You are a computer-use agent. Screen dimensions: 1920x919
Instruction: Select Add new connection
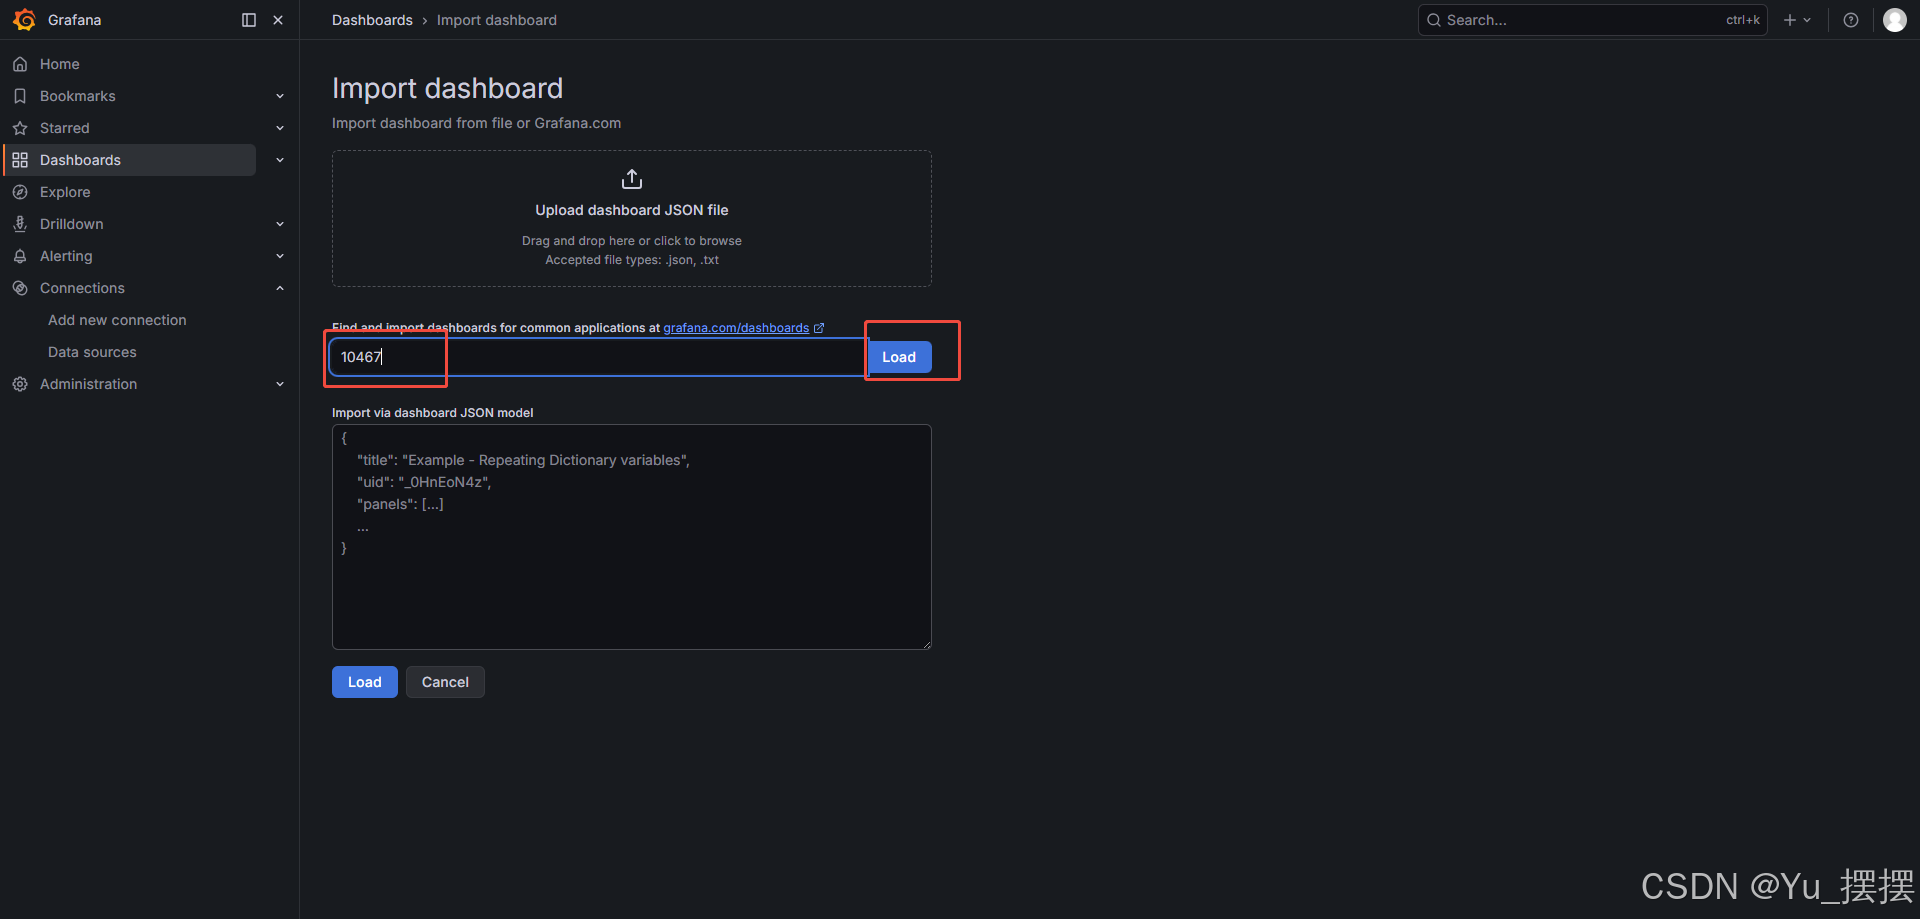point(117,320)
